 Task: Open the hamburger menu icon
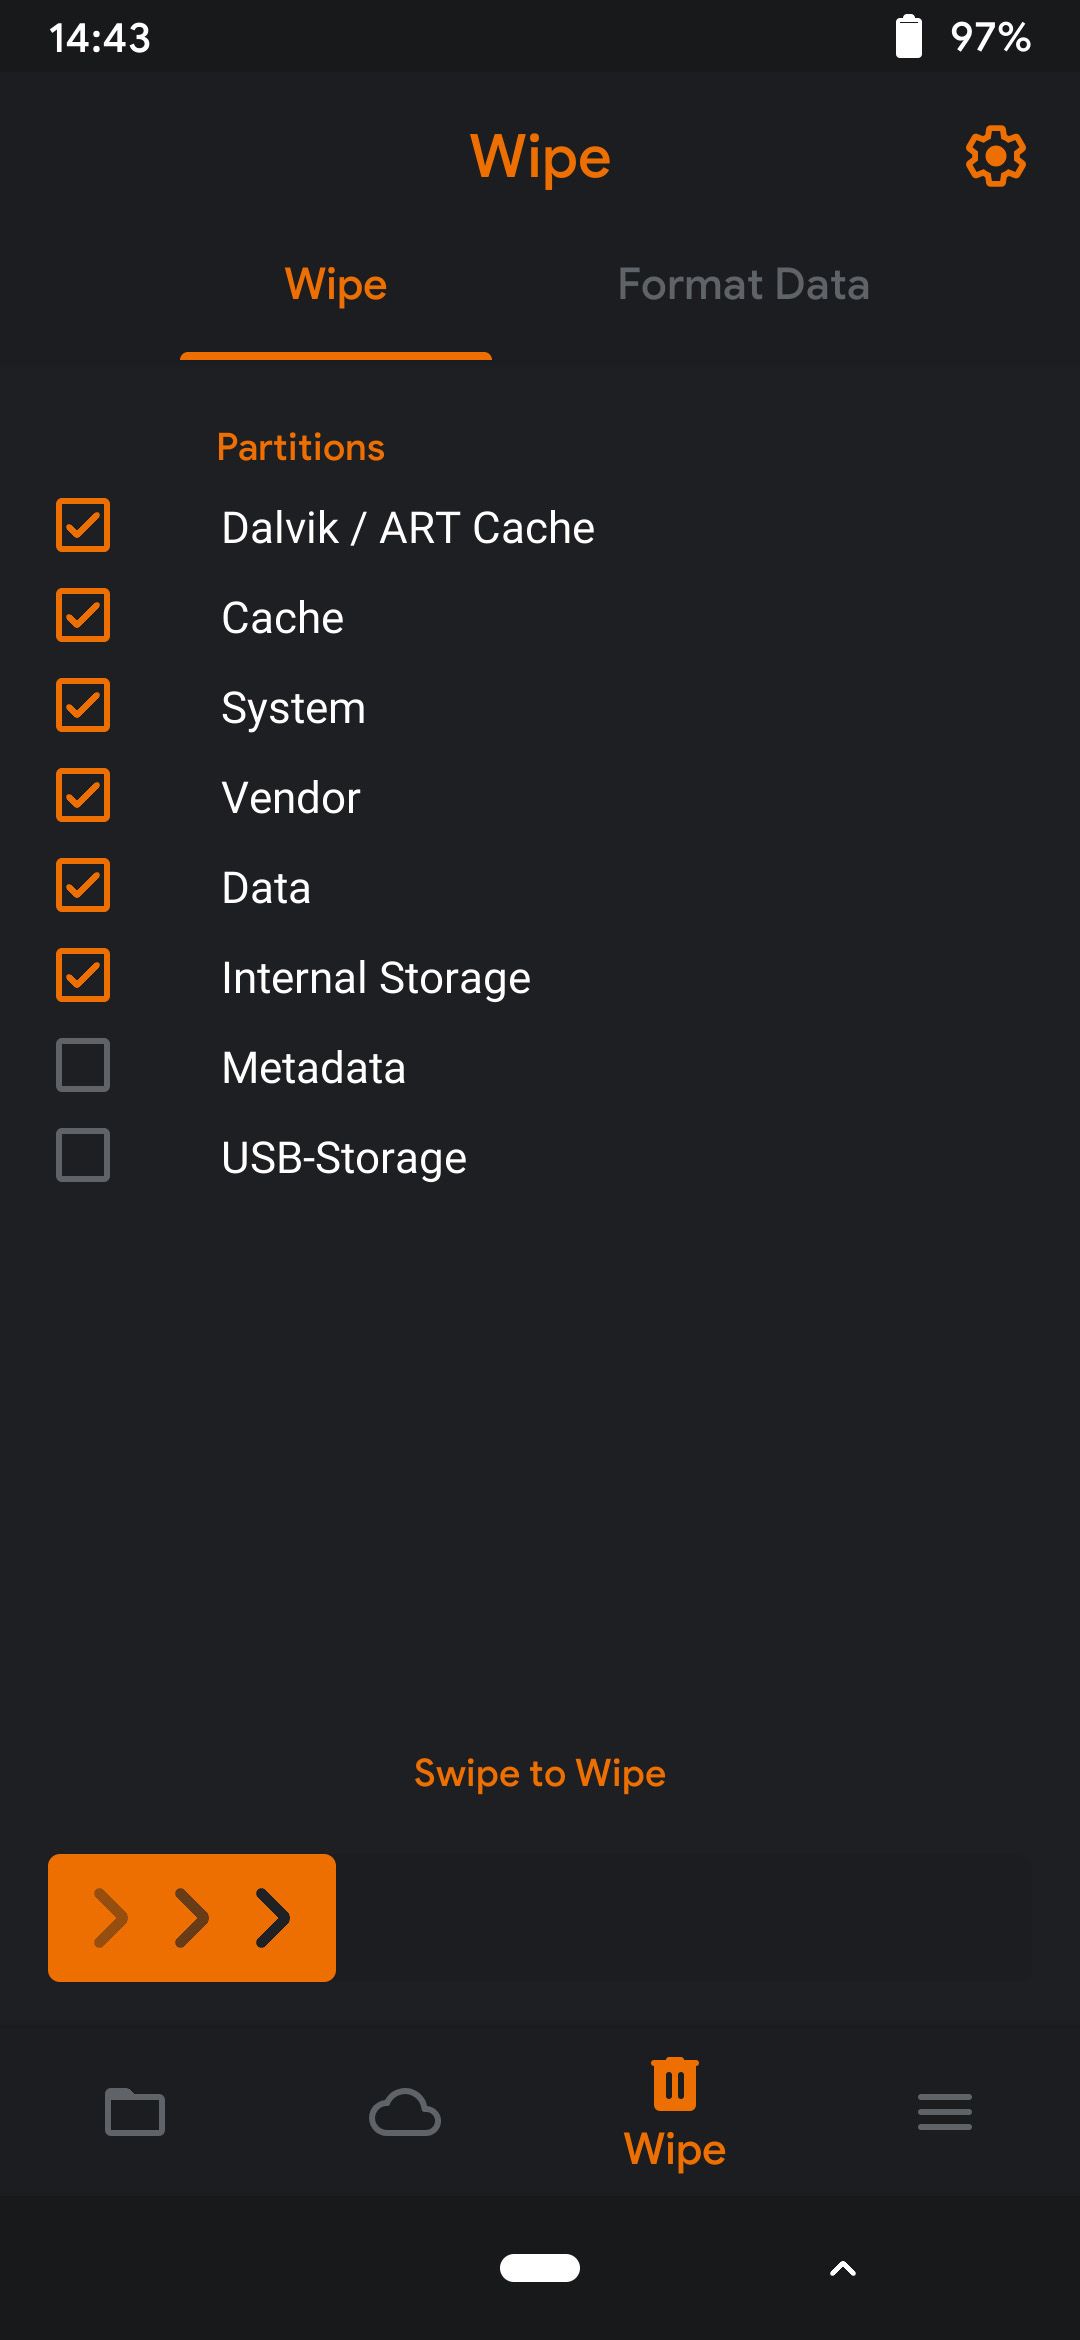point(945,2112)
